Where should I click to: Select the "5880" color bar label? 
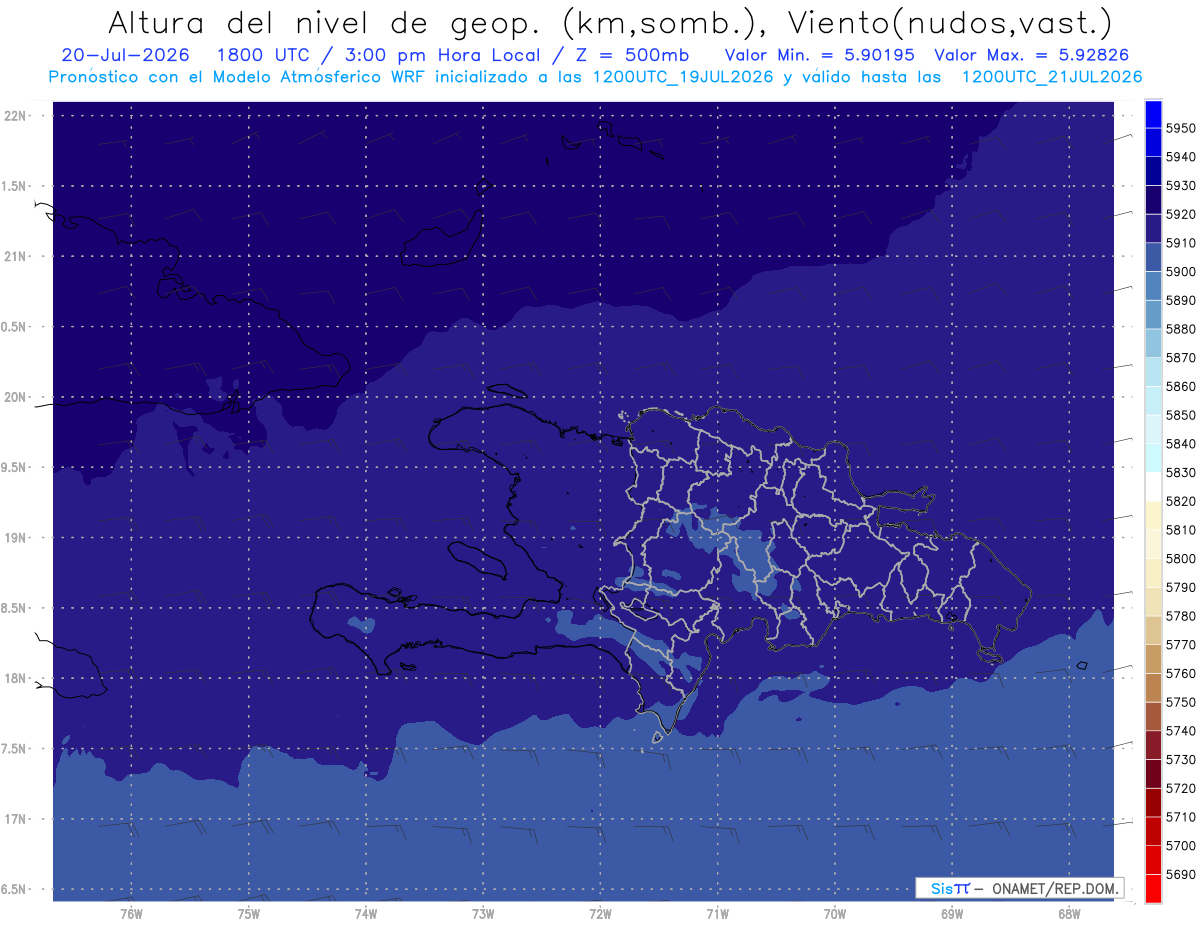(1181, 329)
